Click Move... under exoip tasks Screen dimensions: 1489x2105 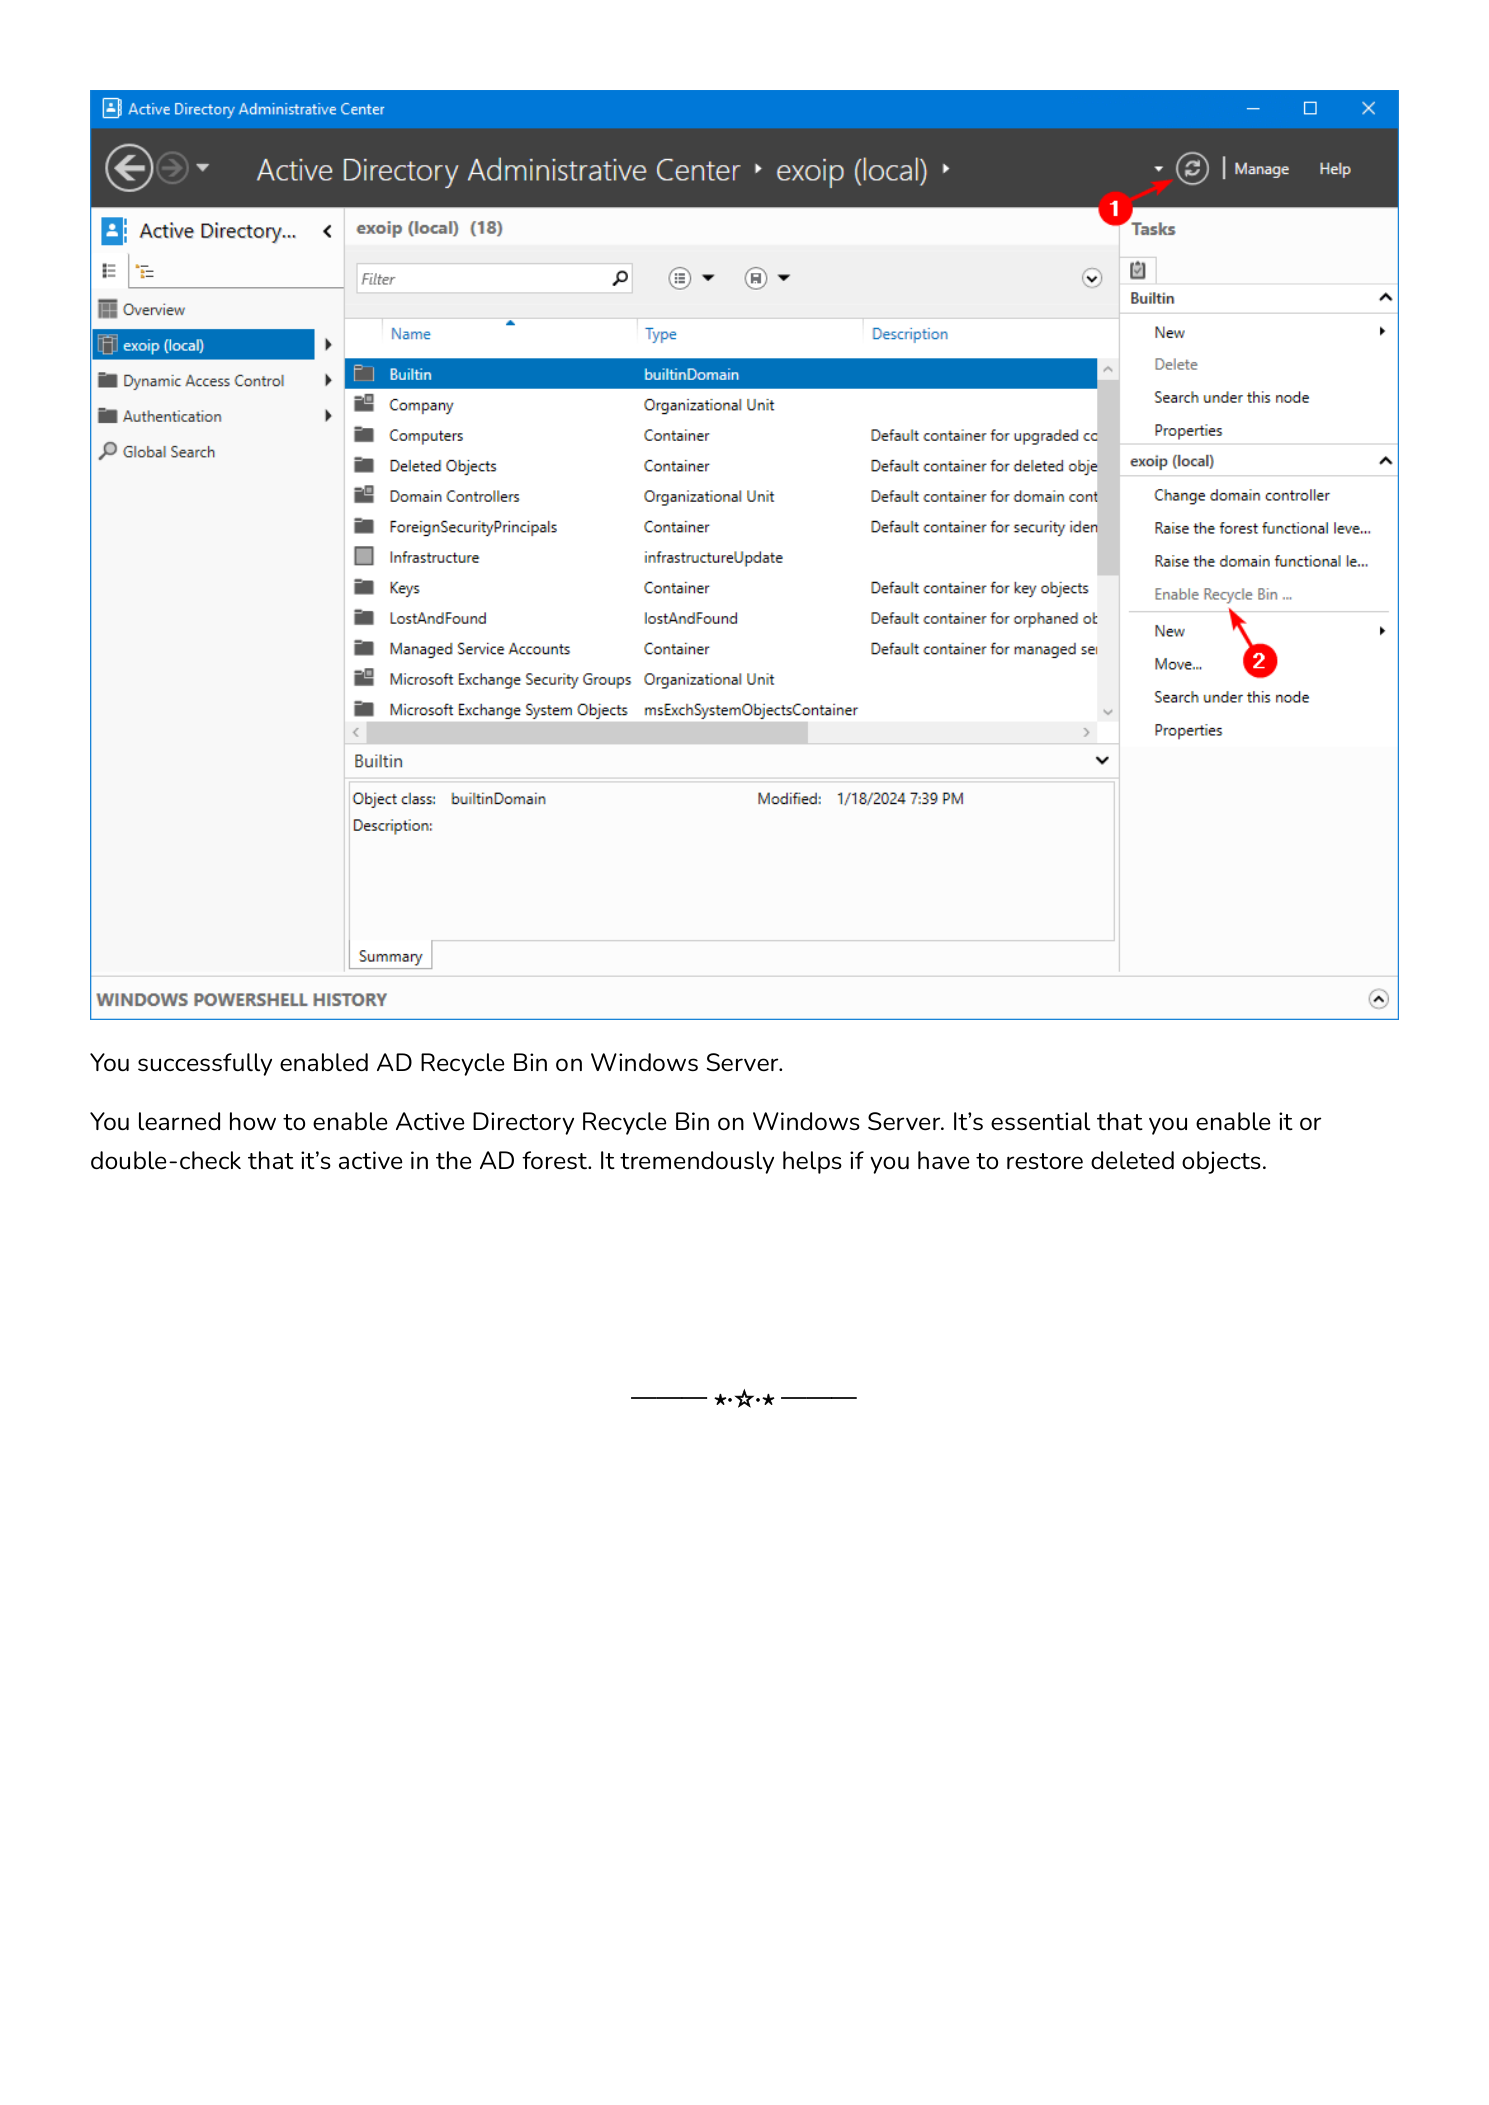coord(1178,665)
